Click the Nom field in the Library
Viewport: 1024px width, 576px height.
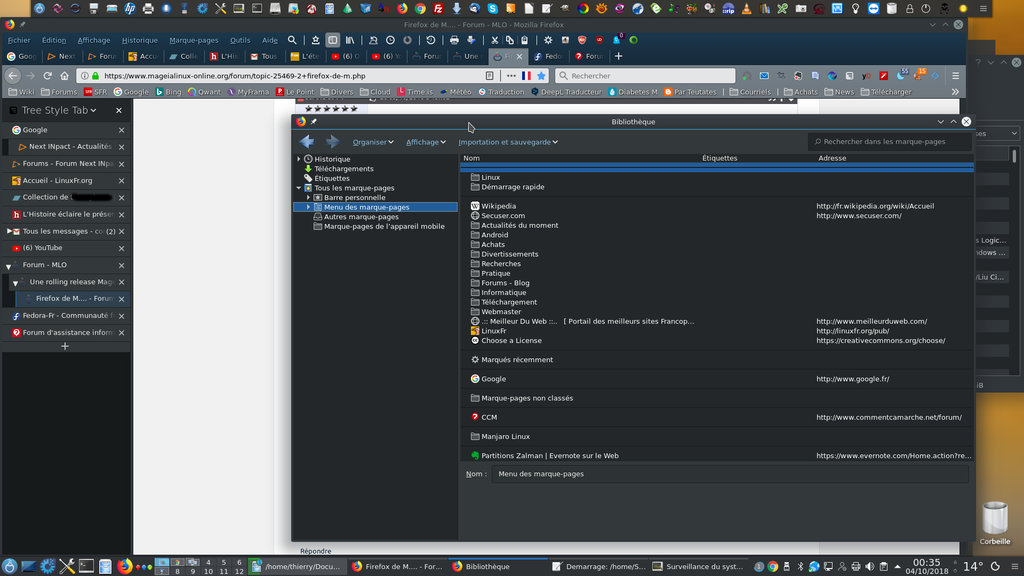(730, 474)
